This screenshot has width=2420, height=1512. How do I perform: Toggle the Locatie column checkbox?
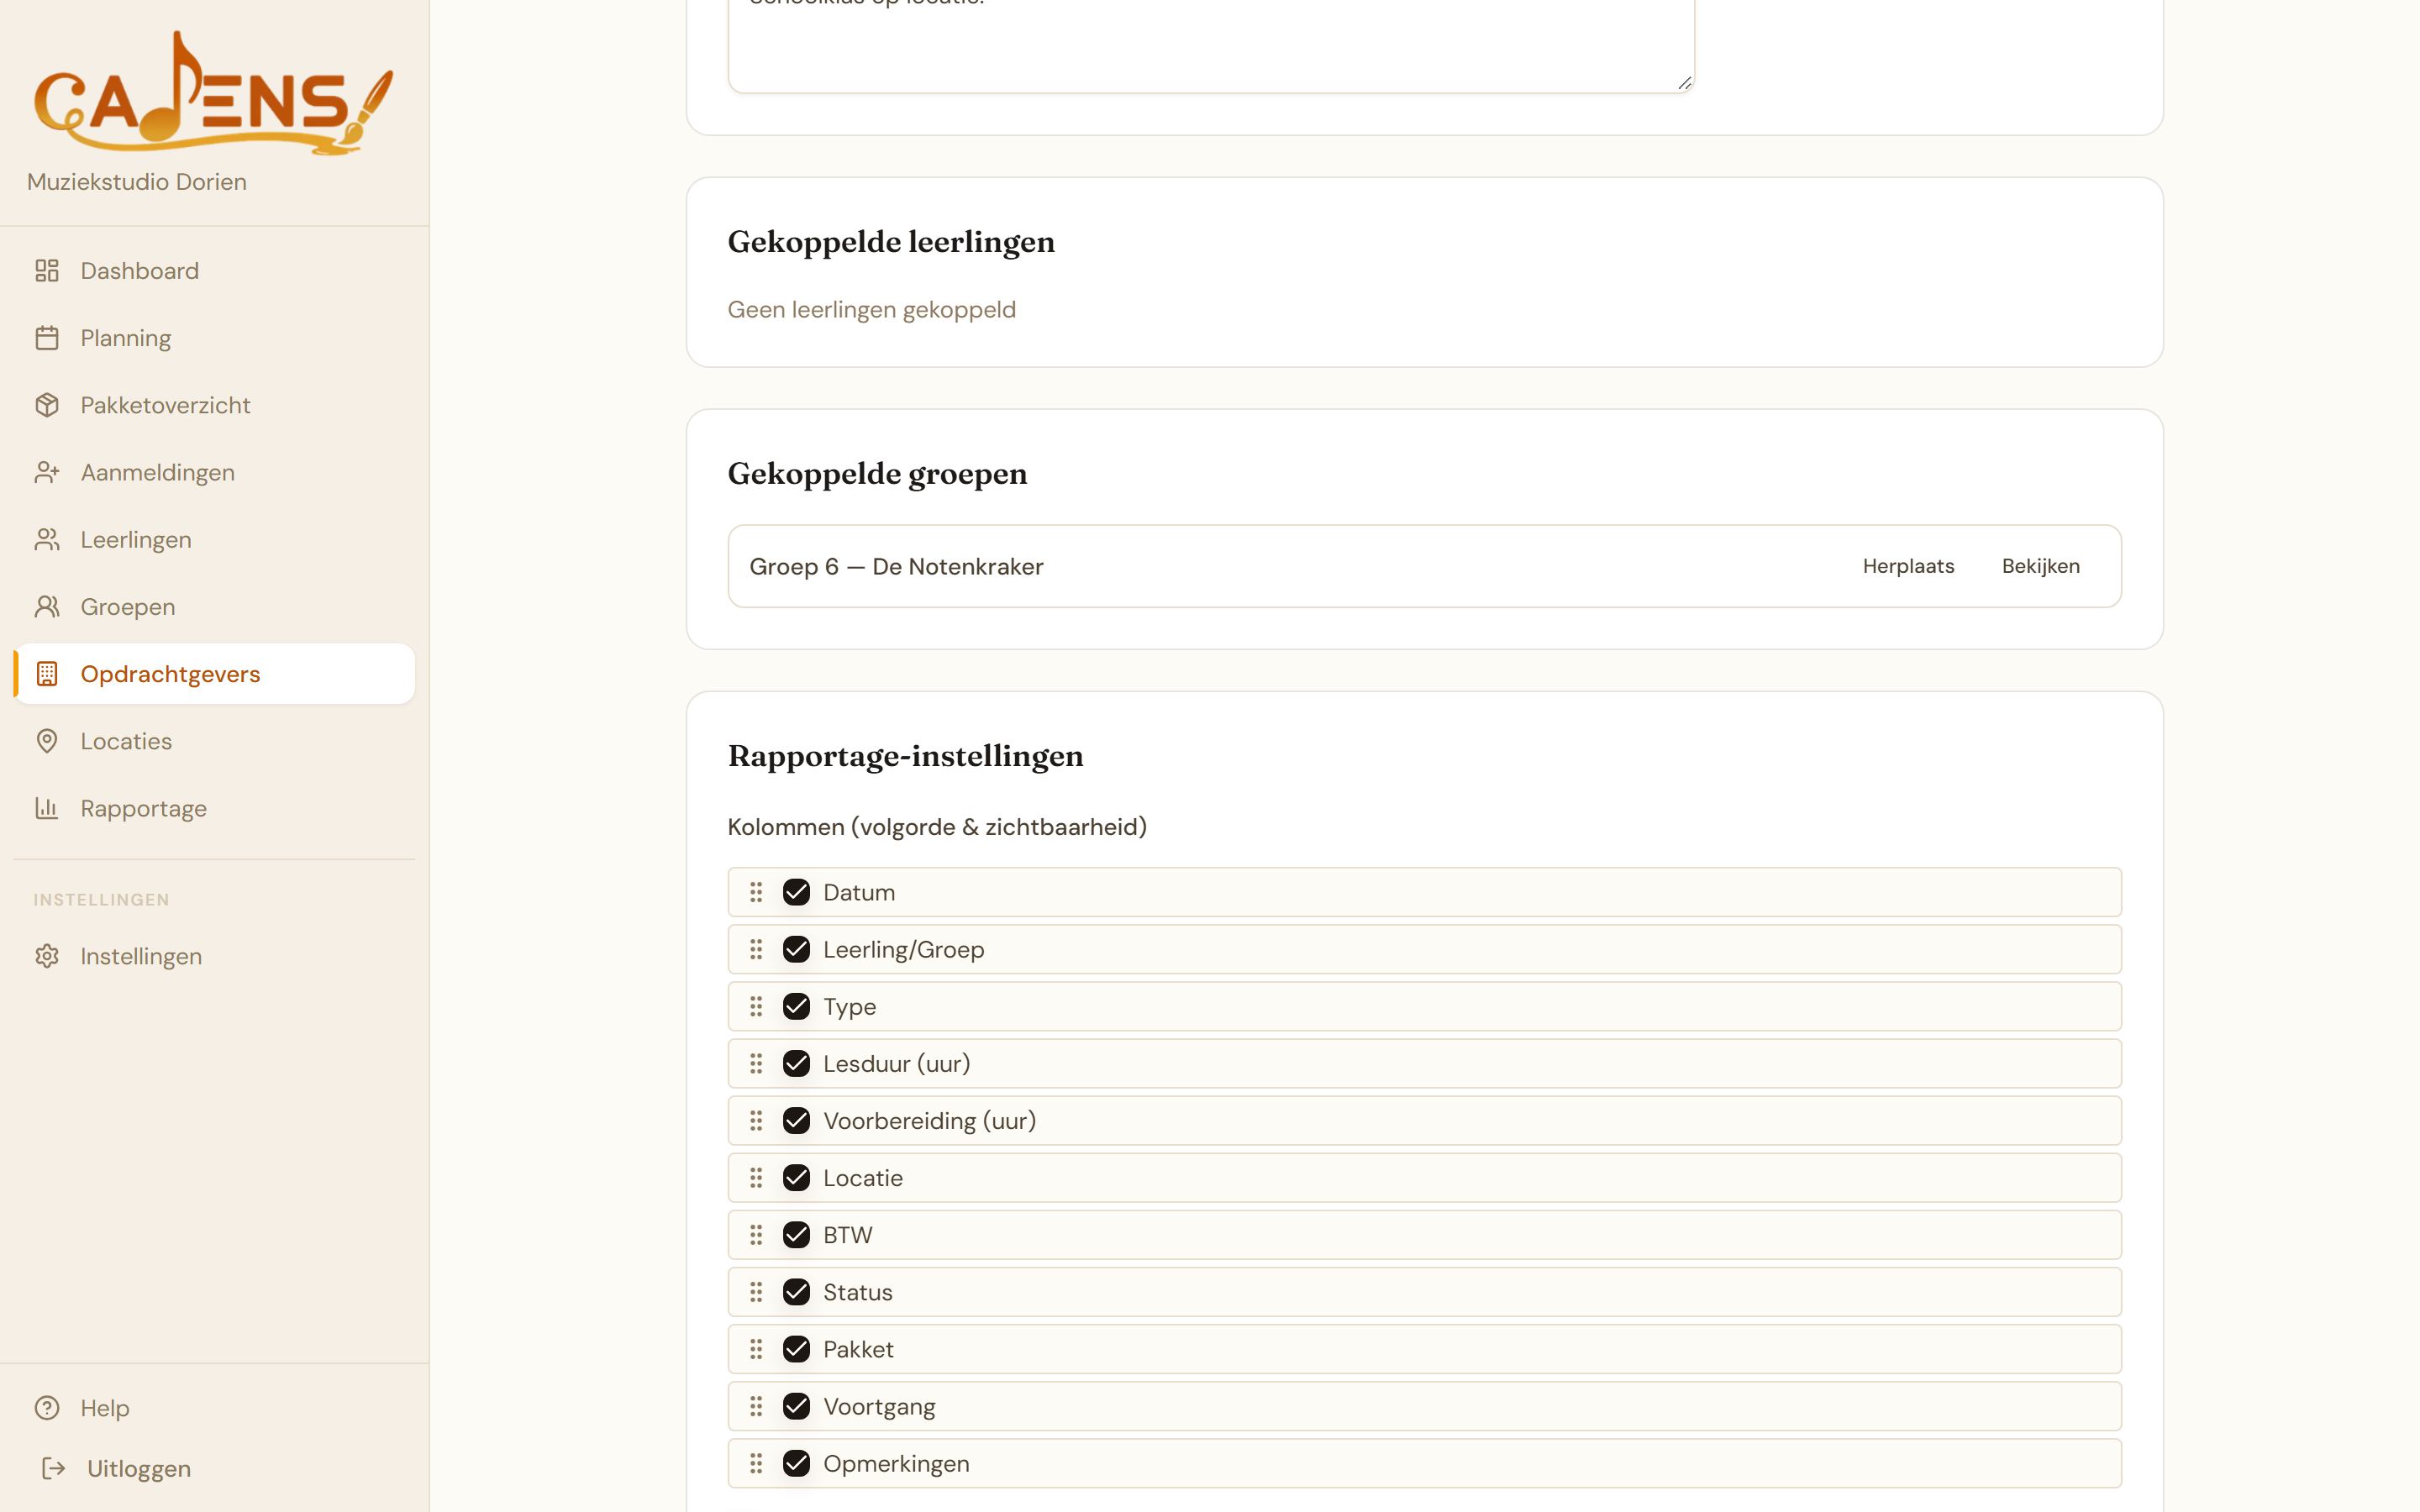(x=796, y=1178)
